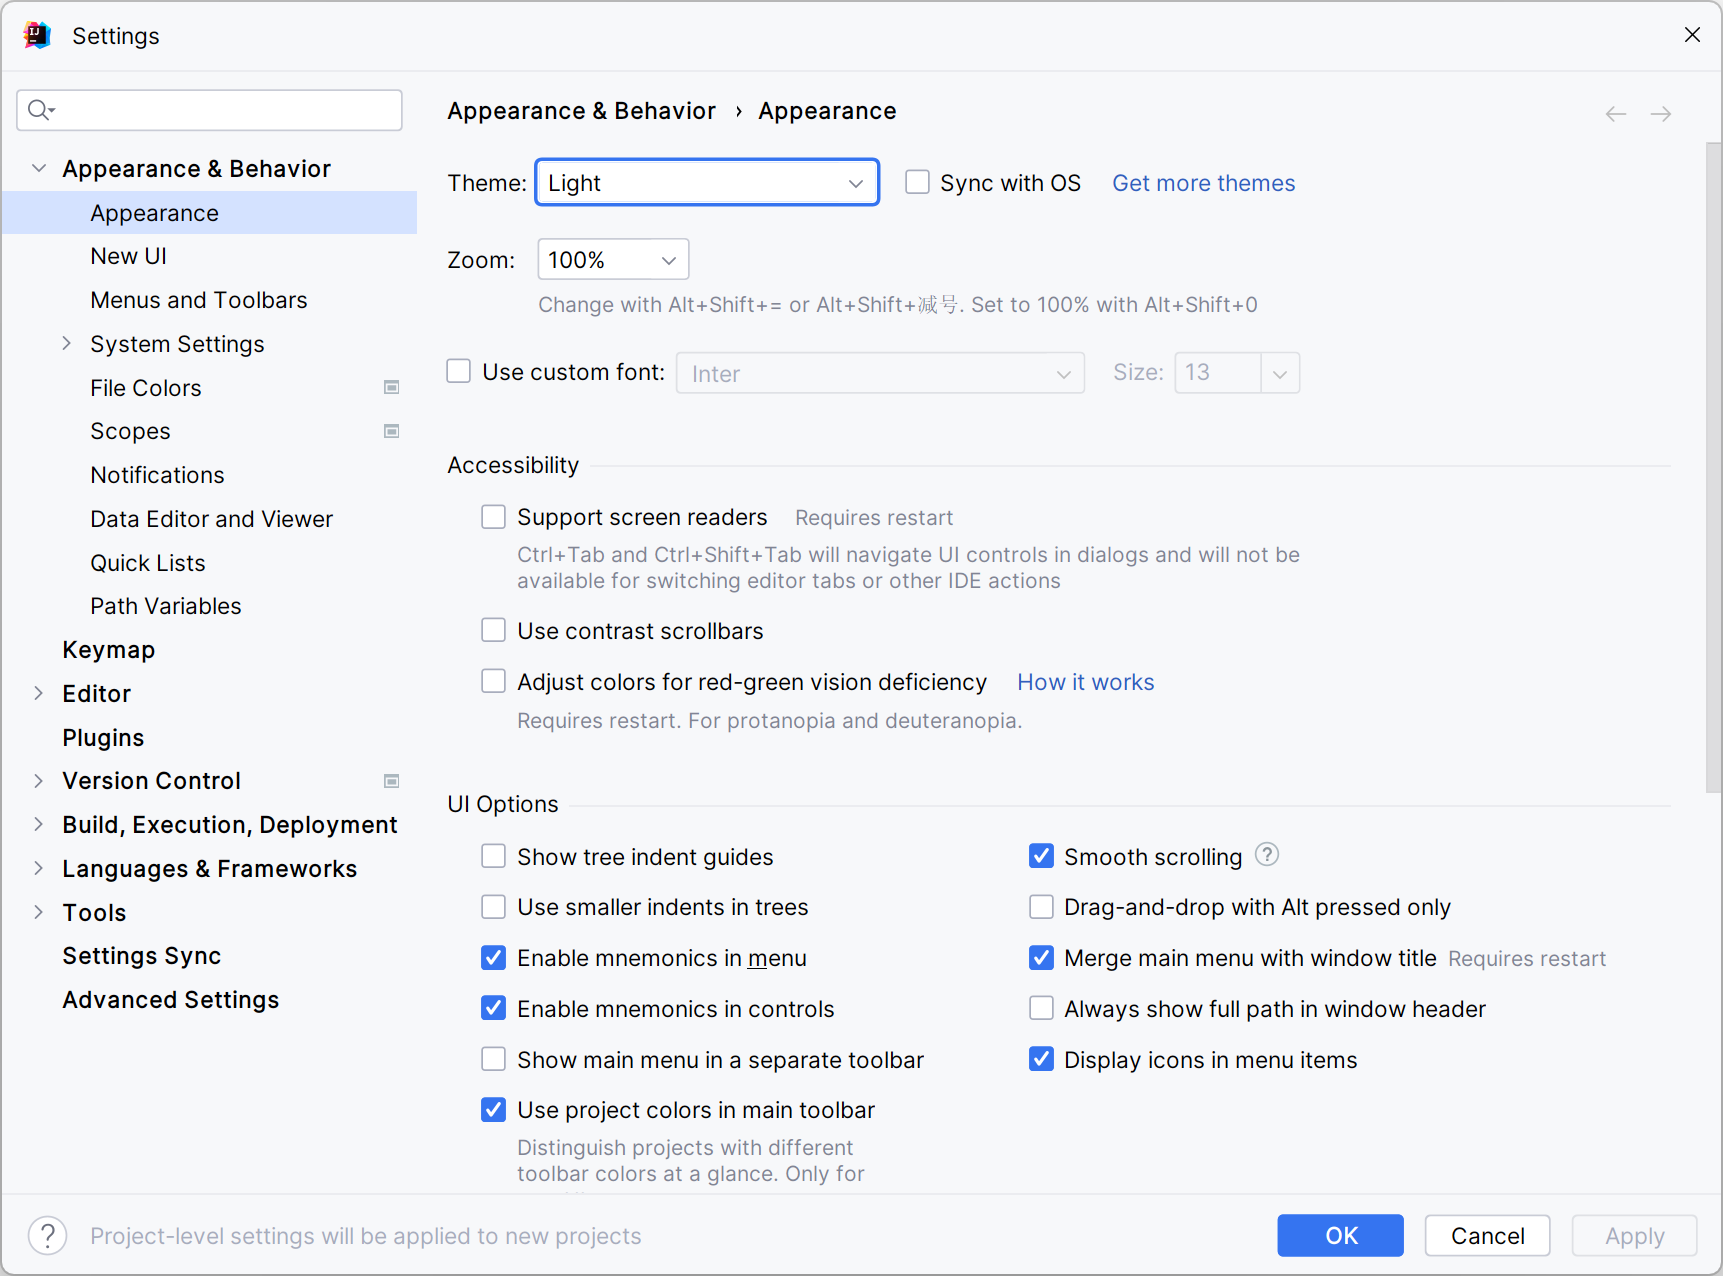The height and width of the screenshot is (1276, 1723).
Task: Click Get more themes link
Action: (1203, 183)
